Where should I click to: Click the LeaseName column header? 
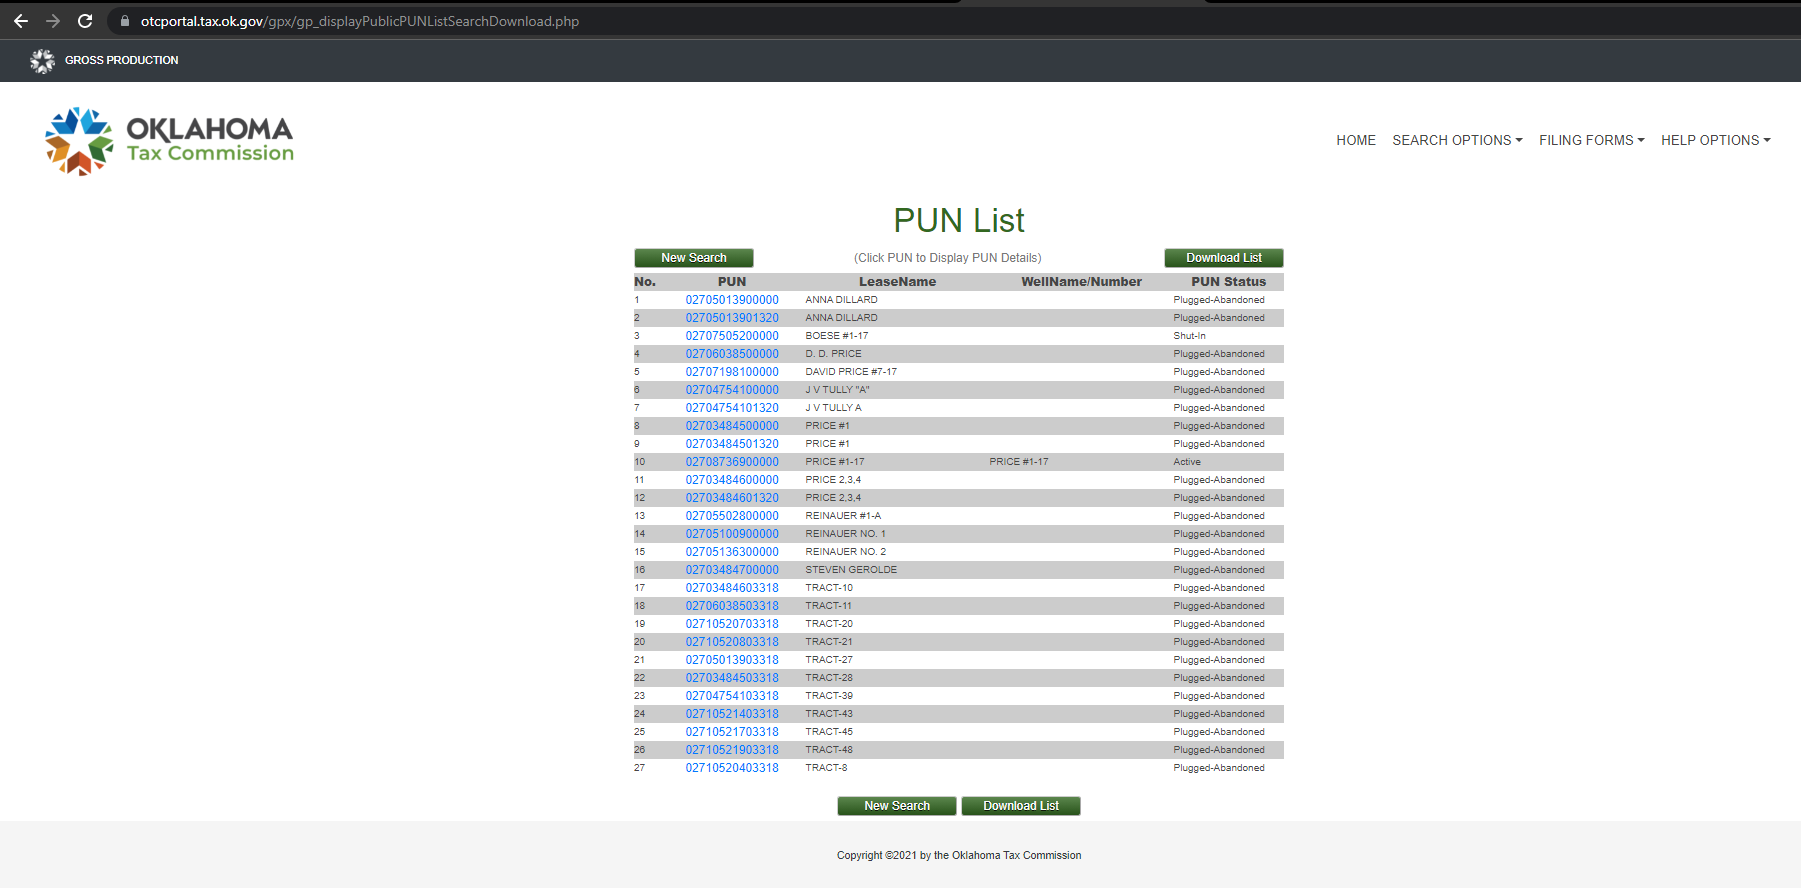click(x=897, y=282)
